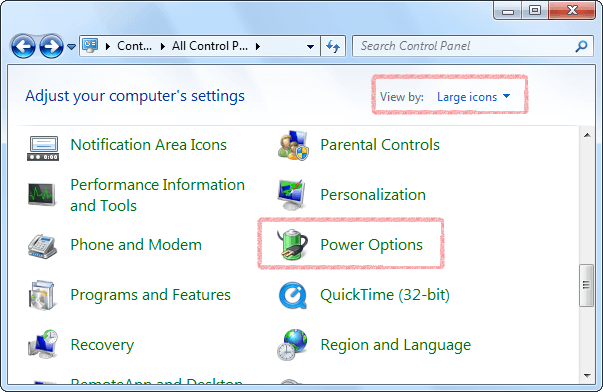Open QuickTime (32-bit) link
603x392 pixels.
pos(385,295)
